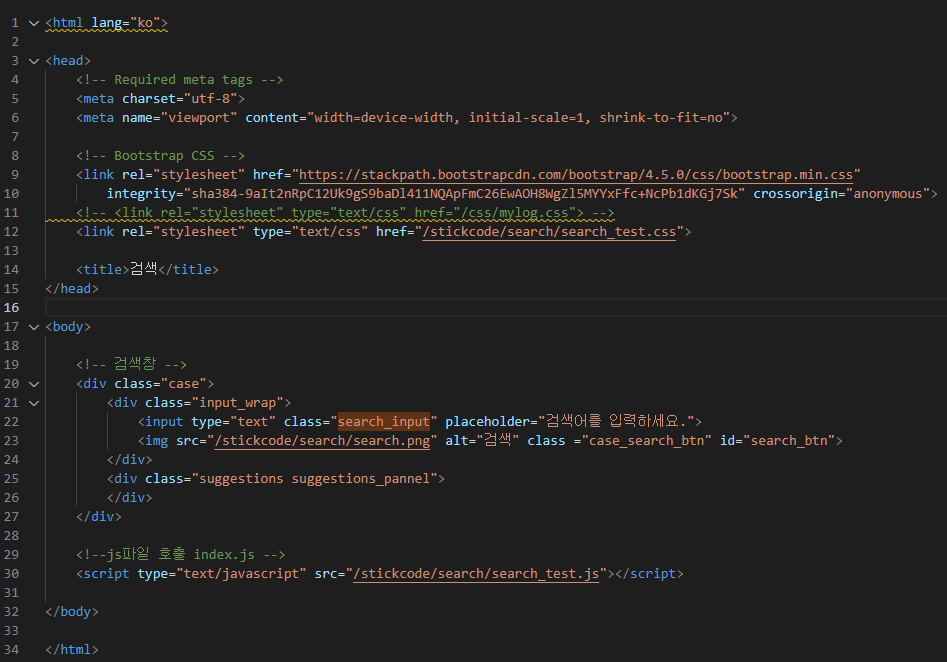Click the js파일 호출 index.js comment

coord(181,554)
